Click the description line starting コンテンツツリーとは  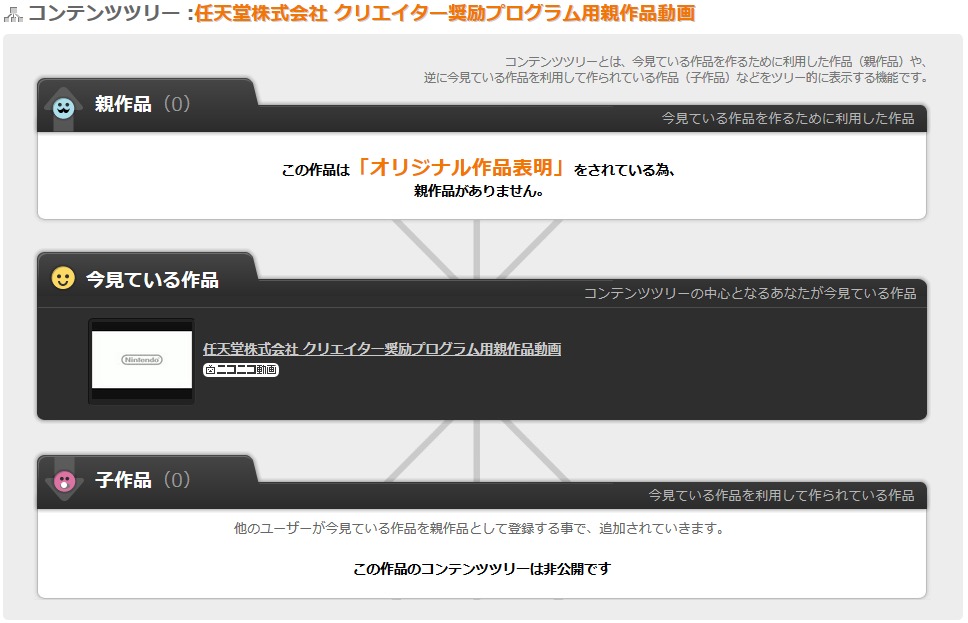pos(716,61)
